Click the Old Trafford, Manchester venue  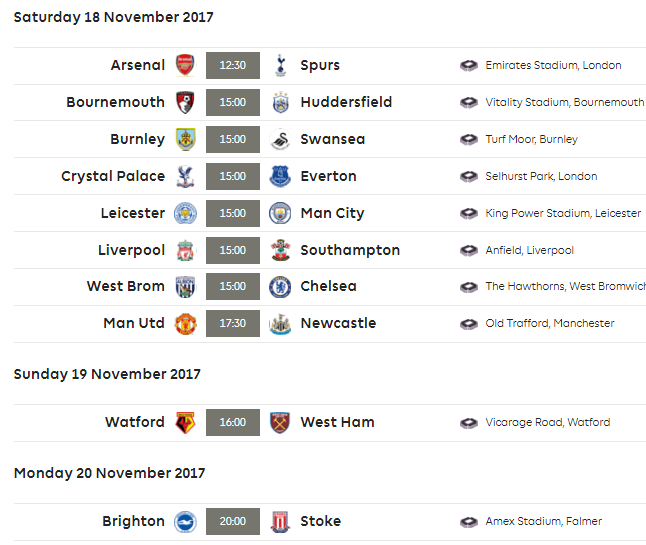click(x=550, y=323)
